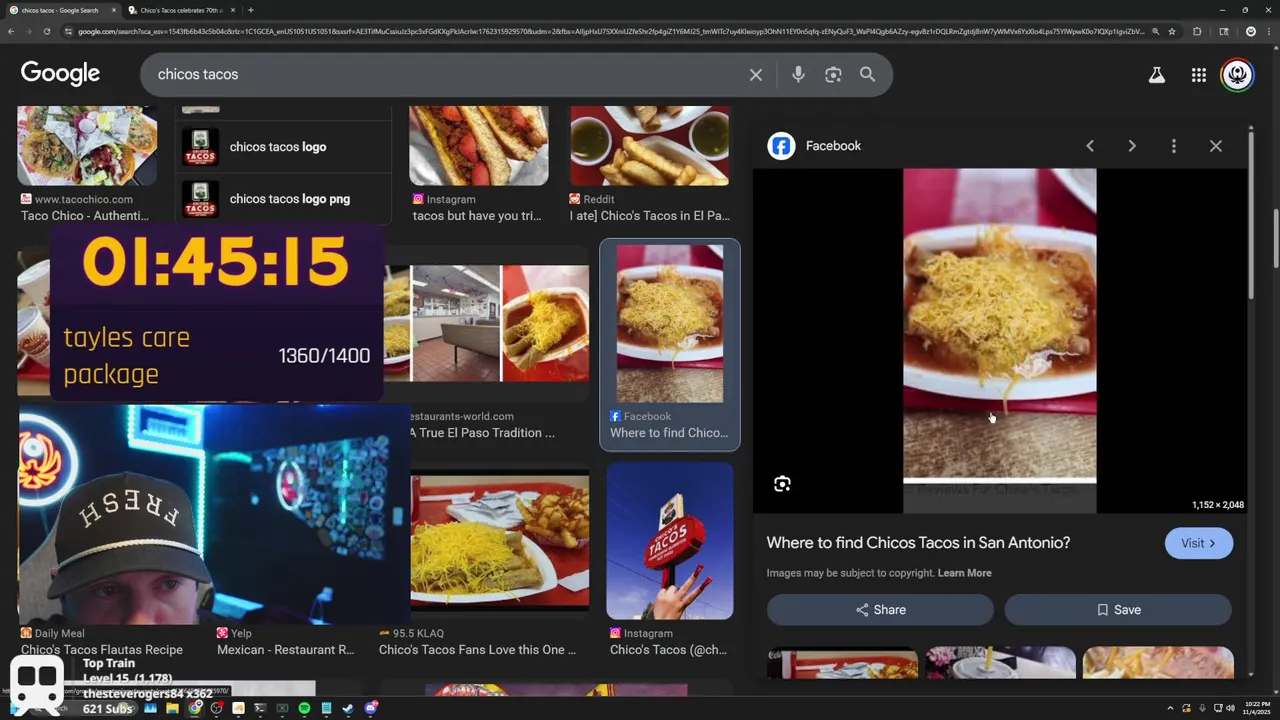Show hidden tray icons chevron in taskbar
Screen dimensions: 1280x720
click(1171, 709)
